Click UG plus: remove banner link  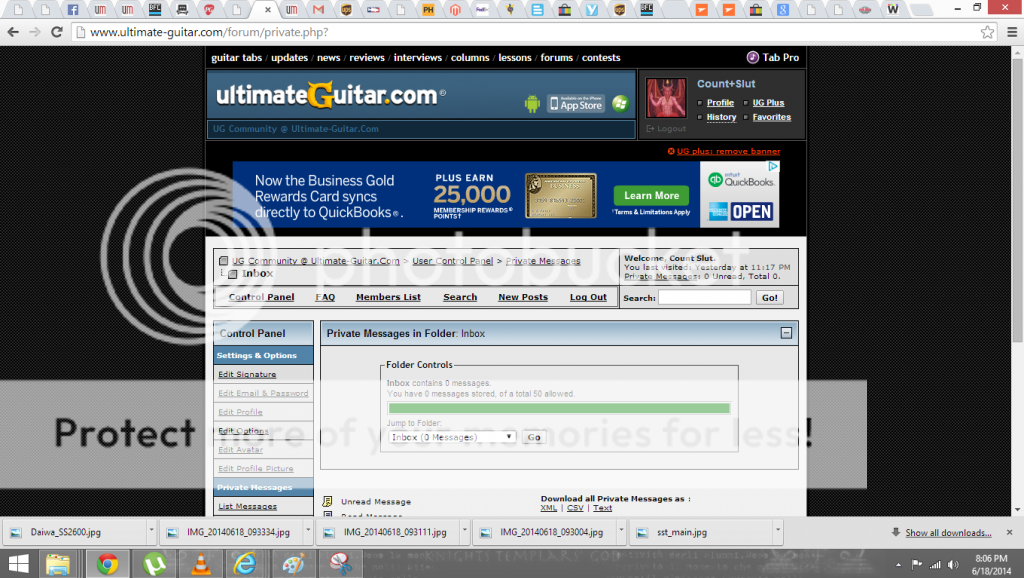[728, 151]
